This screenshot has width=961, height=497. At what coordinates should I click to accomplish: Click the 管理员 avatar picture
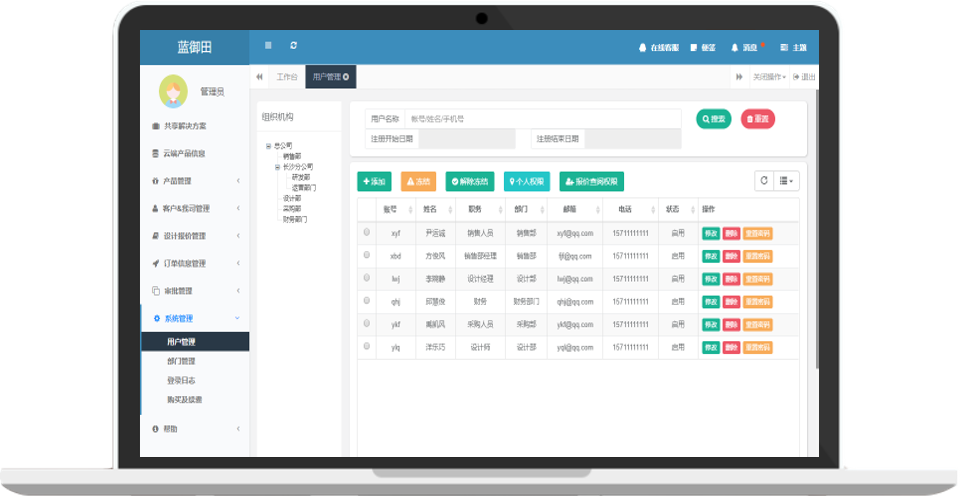click(173, 91)
